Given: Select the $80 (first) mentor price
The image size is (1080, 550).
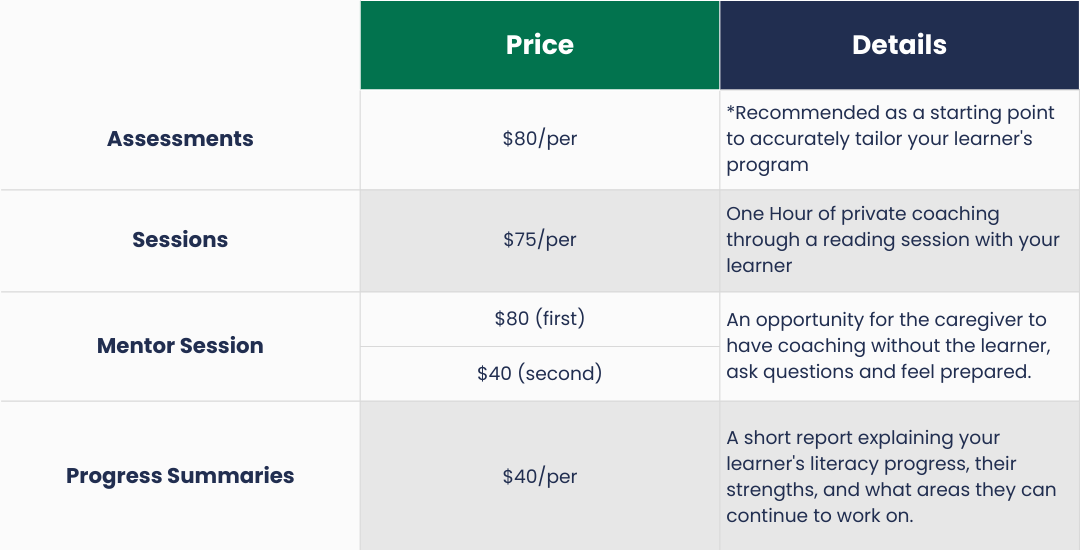Looking at the screenshot, I should (x=540, y=319).
